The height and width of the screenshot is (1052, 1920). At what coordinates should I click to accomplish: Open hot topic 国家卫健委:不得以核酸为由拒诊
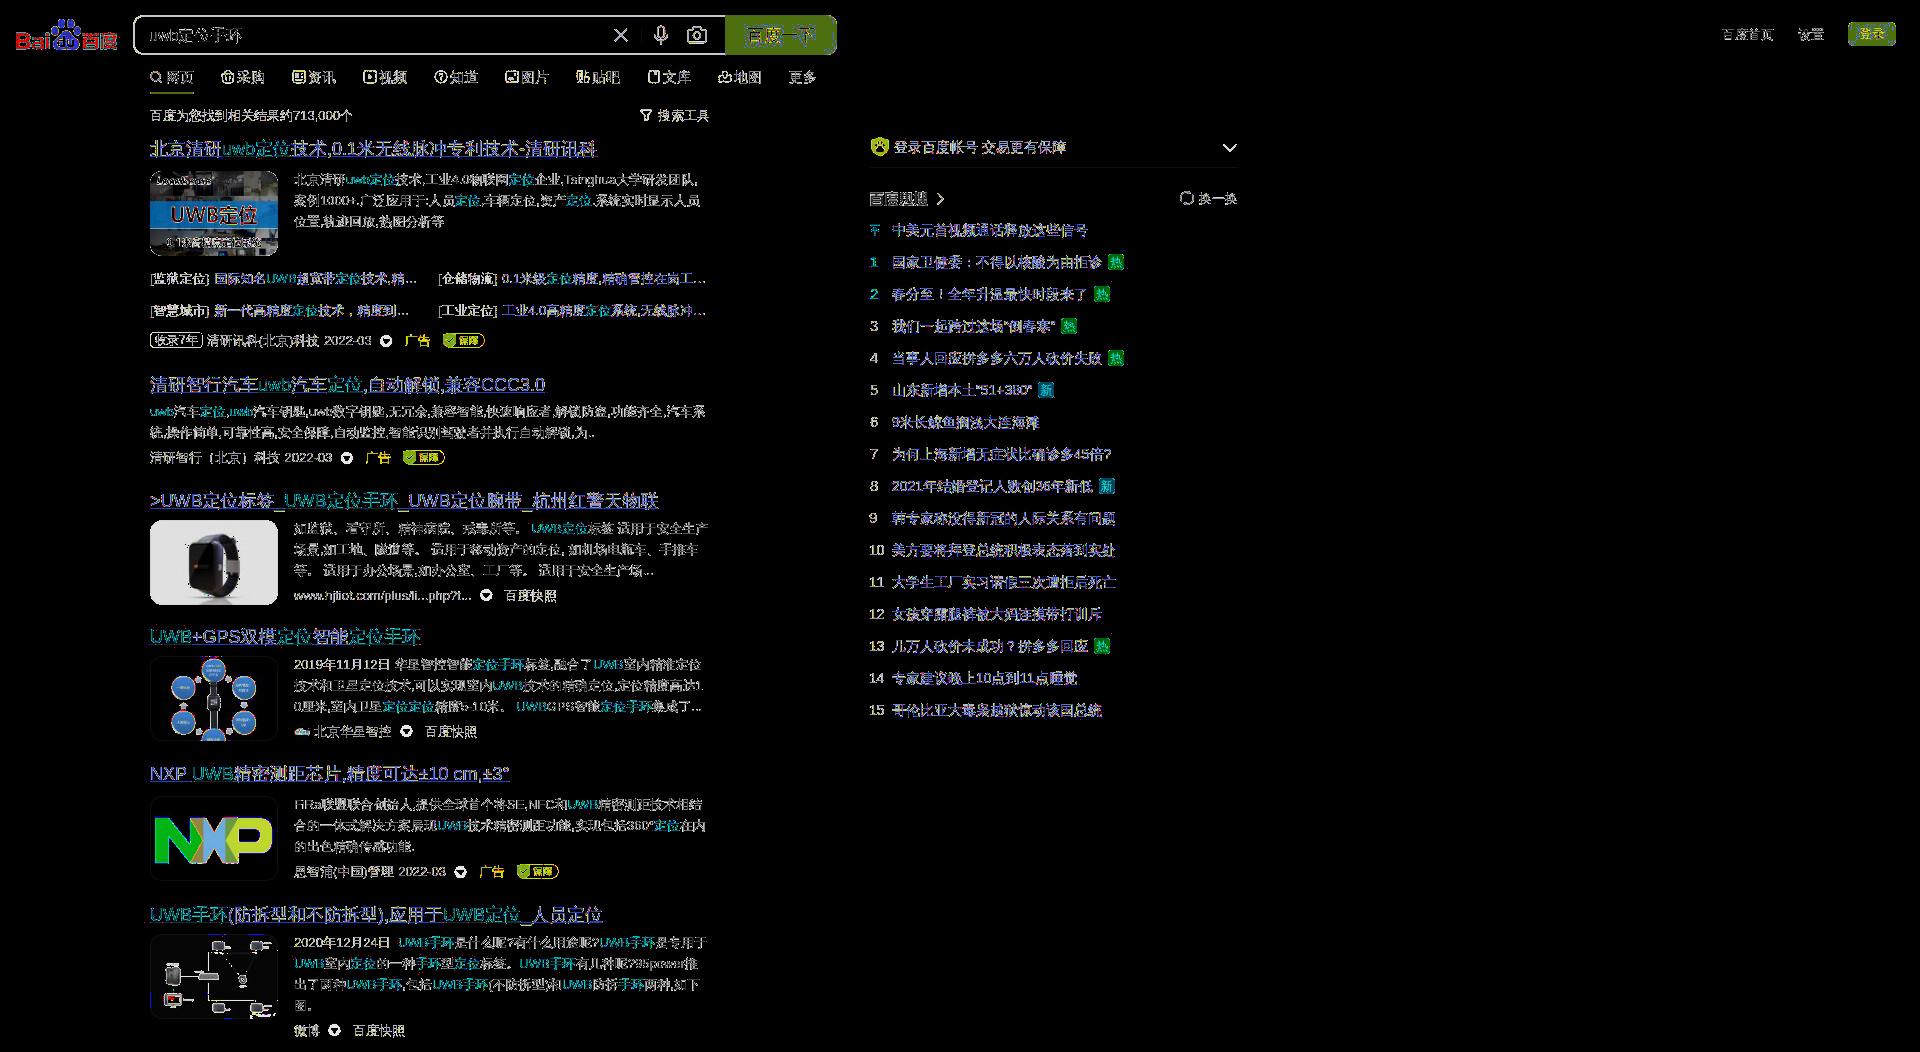tap(997, 263)
